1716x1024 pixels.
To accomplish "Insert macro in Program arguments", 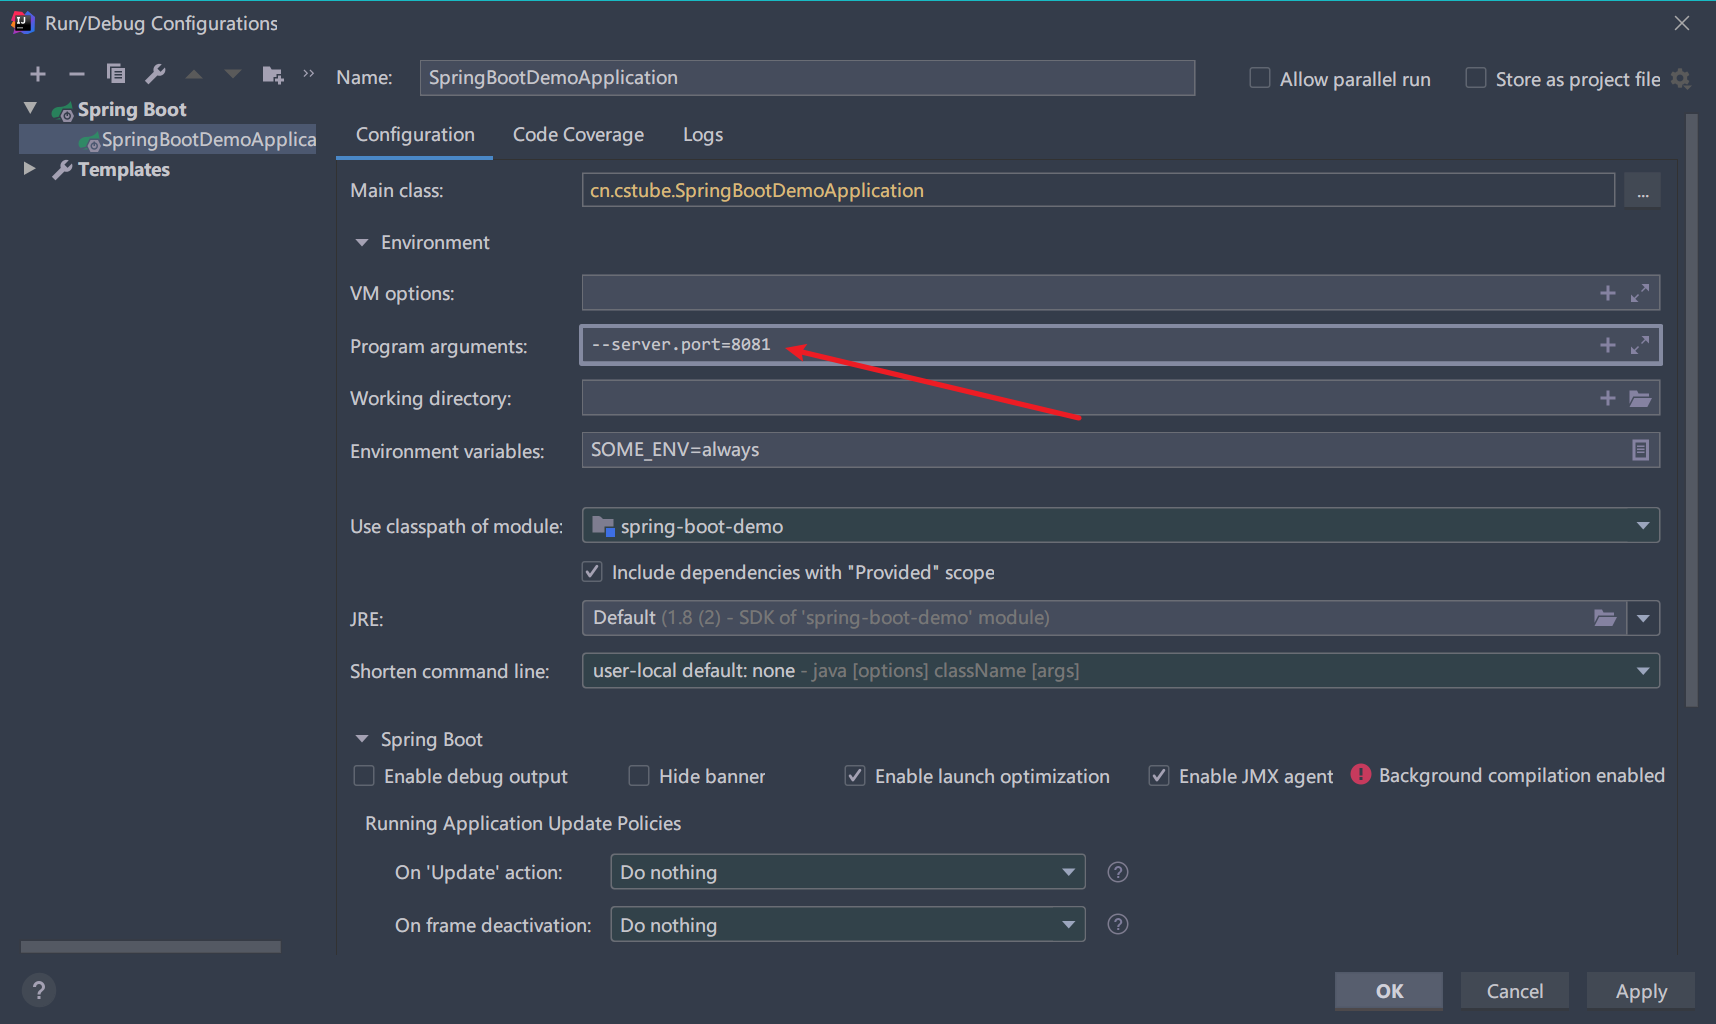I will [x=1608, y=345].
